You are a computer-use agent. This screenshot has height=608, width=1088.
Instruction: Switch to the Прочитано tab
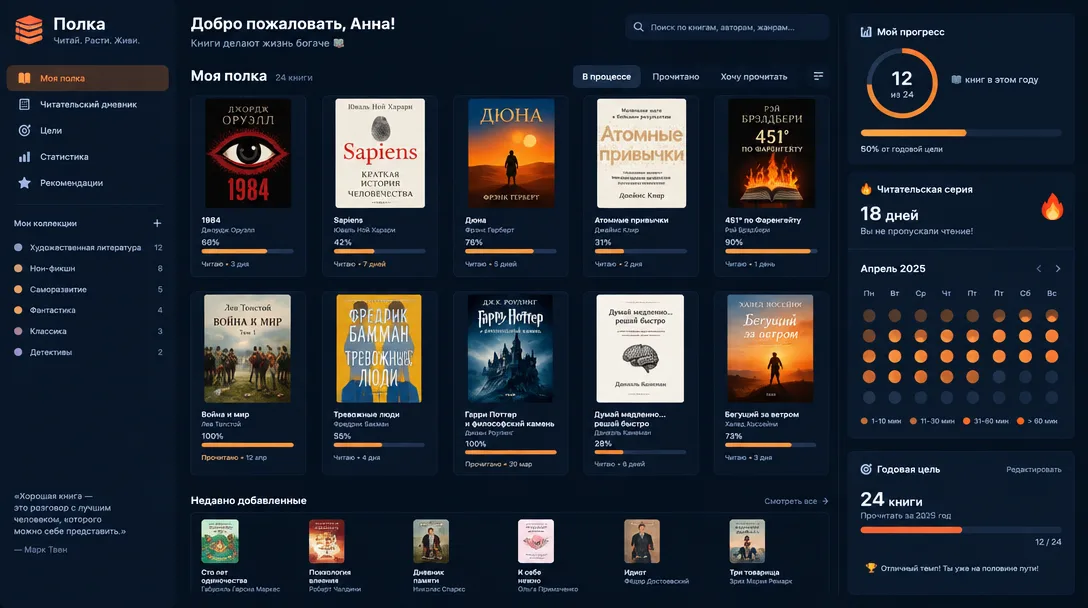(675, 76)
